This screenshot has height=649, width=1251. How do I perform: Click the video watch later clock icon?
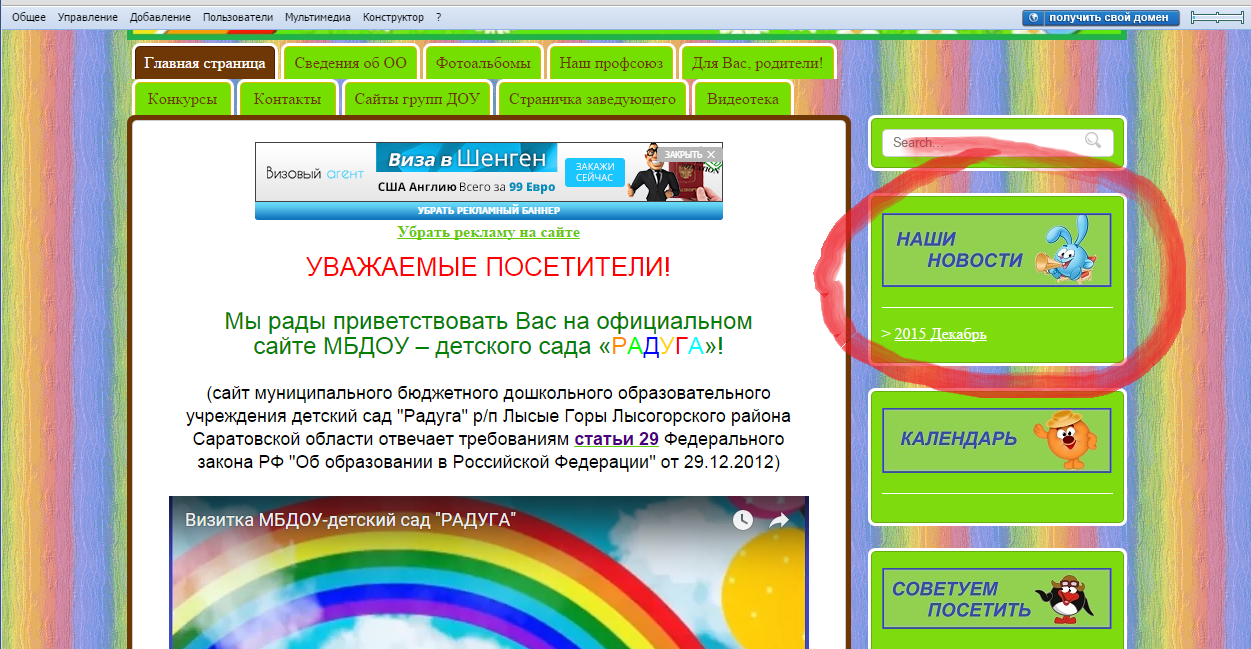coord(742,520)
